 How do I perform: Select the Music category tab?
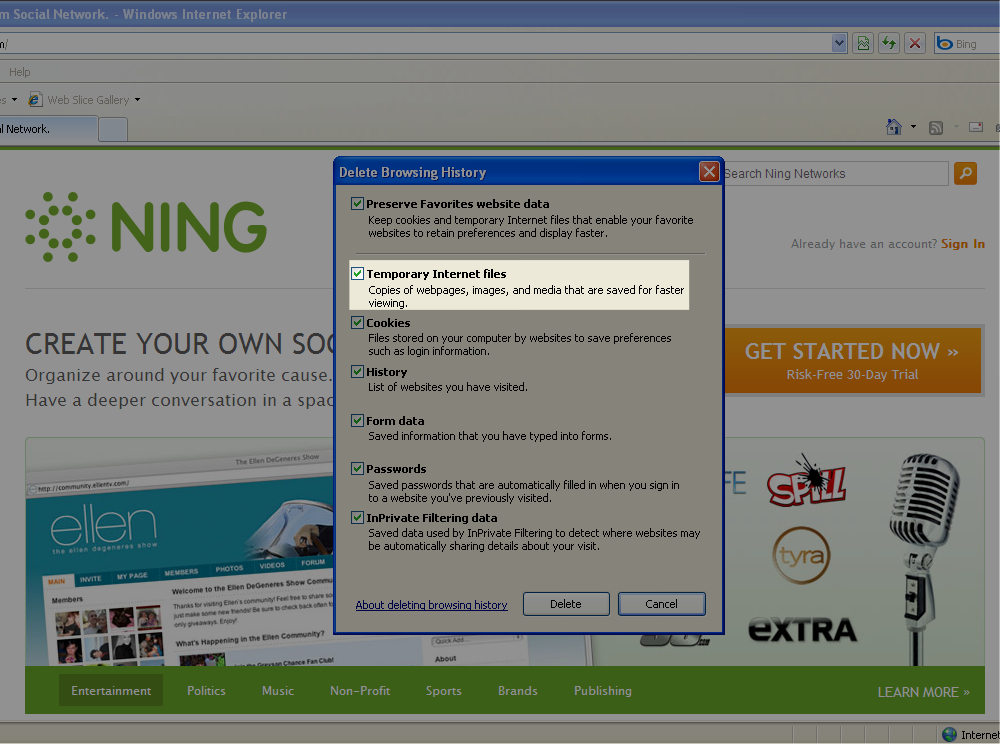[278, 690]
